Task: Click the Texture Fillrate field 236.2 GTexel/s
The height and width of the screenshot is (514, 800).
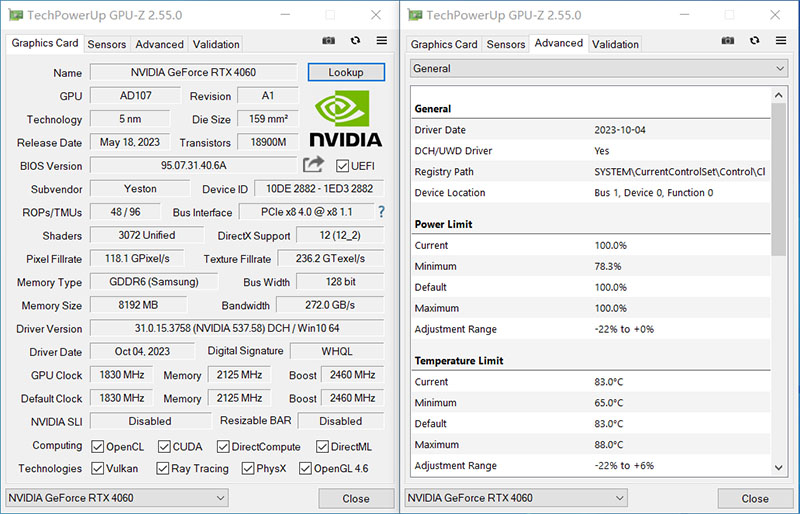Action: coord(331,258)
